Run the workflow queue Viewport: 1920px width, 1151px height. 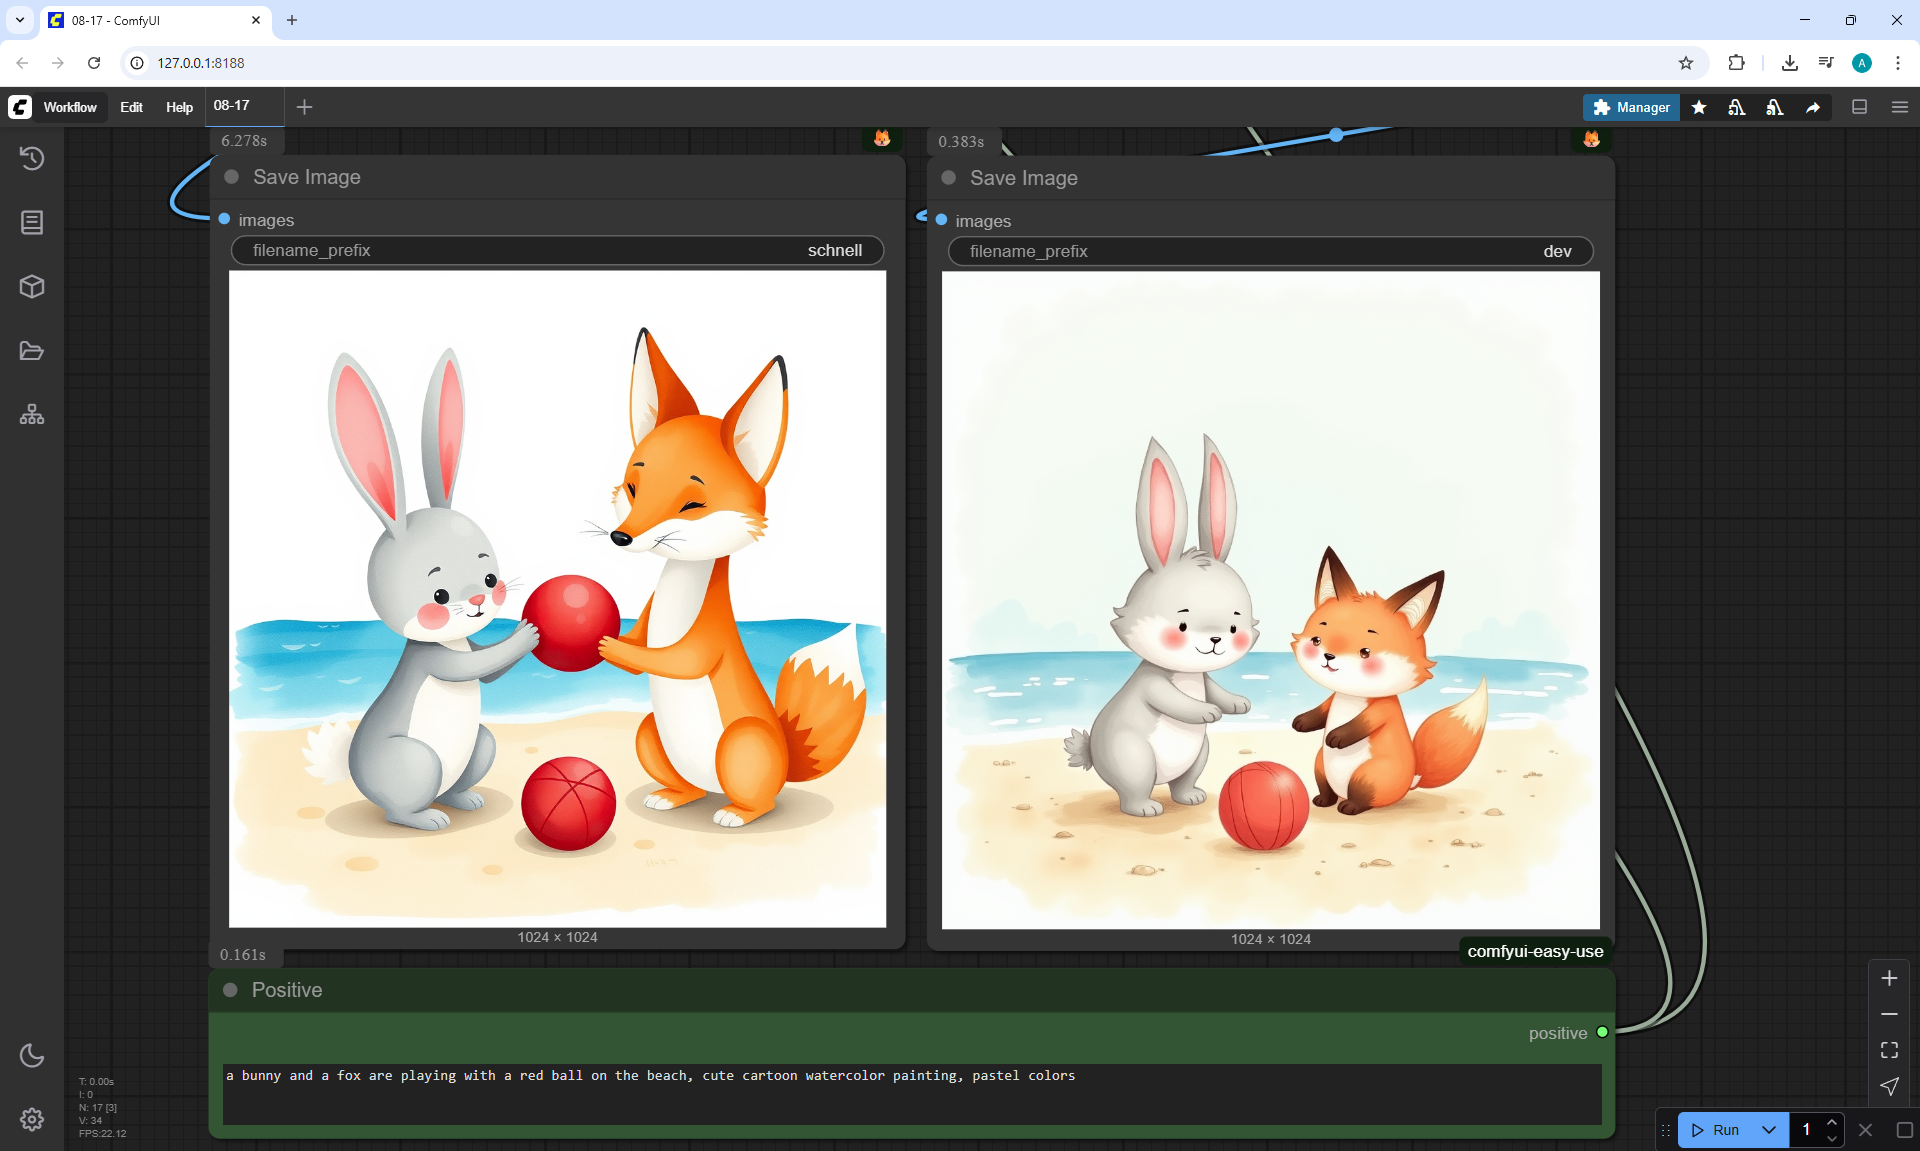(1717, 1130)
